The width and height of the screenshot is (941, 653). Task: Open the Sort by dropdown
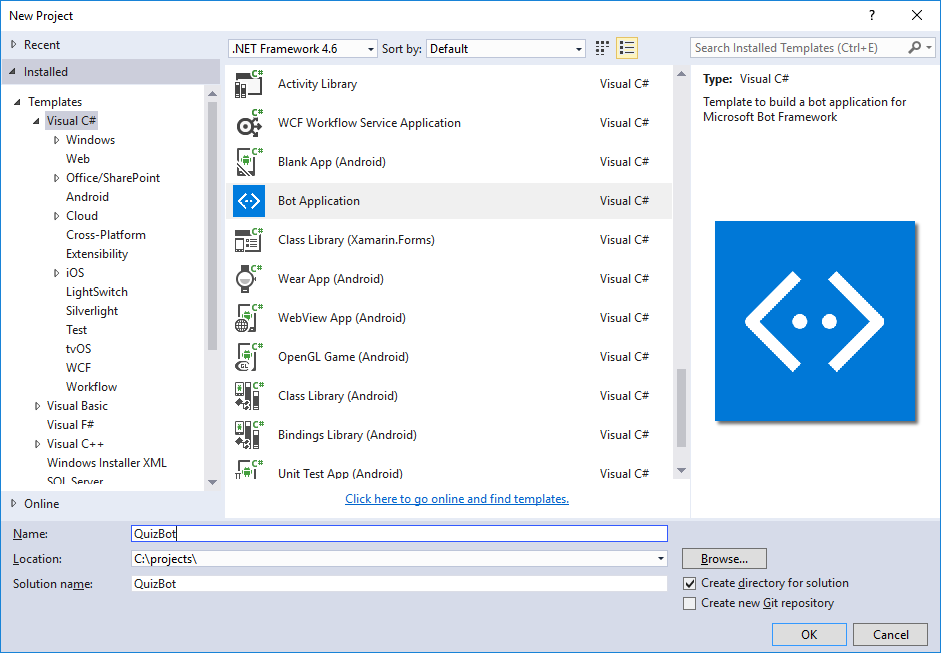pyautogui.click(x=578, y=47)
